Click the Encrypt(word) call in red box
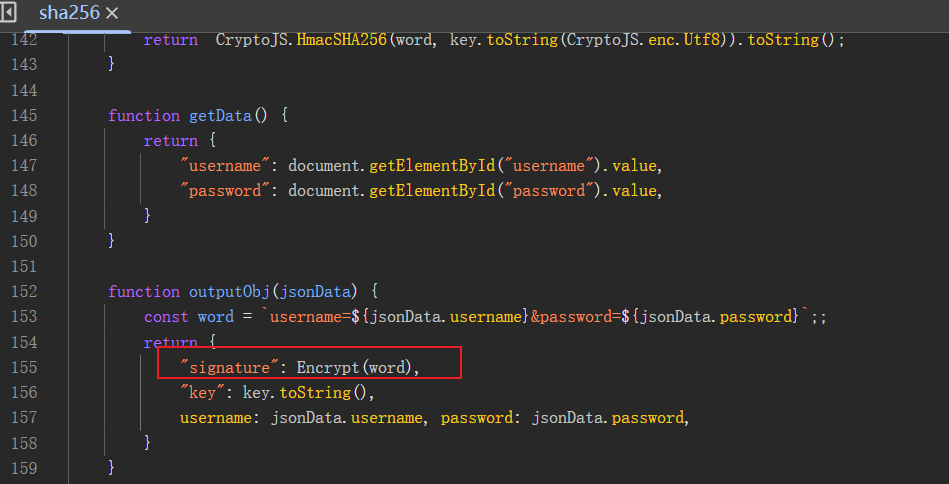The height and width of the screenshot is (484, 949). pos(354,367)
